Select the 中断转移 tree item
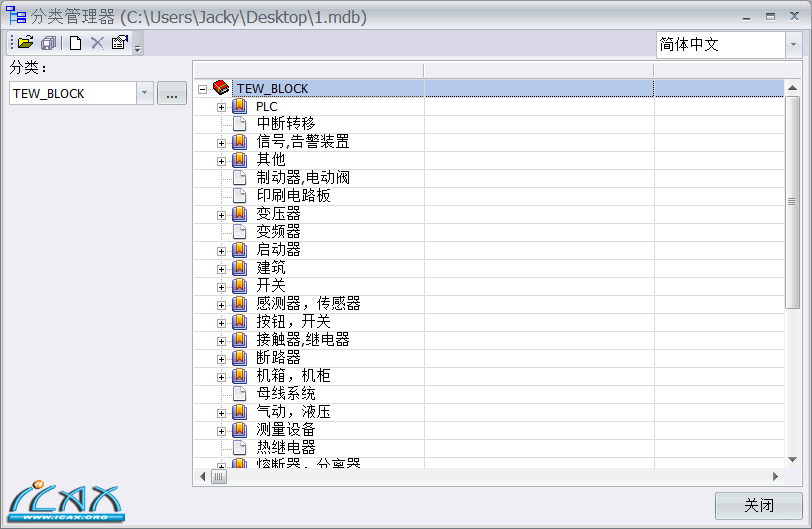Screen dimensions: 812x529 coord(286,124)
